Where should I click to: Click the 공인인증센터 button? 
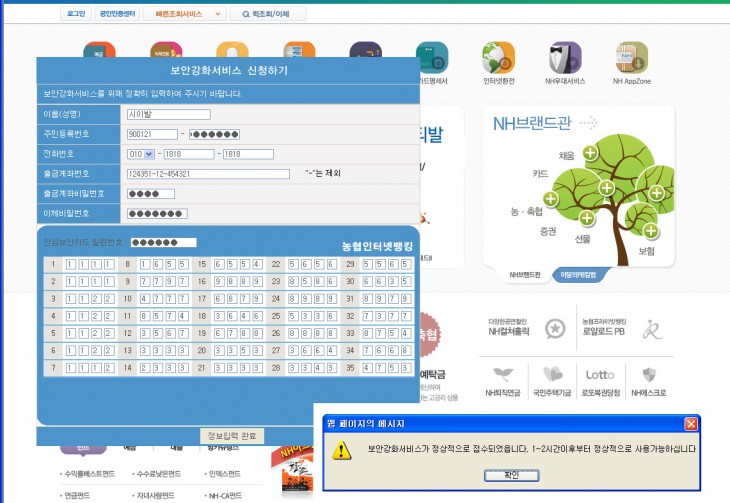click(117, 14)
